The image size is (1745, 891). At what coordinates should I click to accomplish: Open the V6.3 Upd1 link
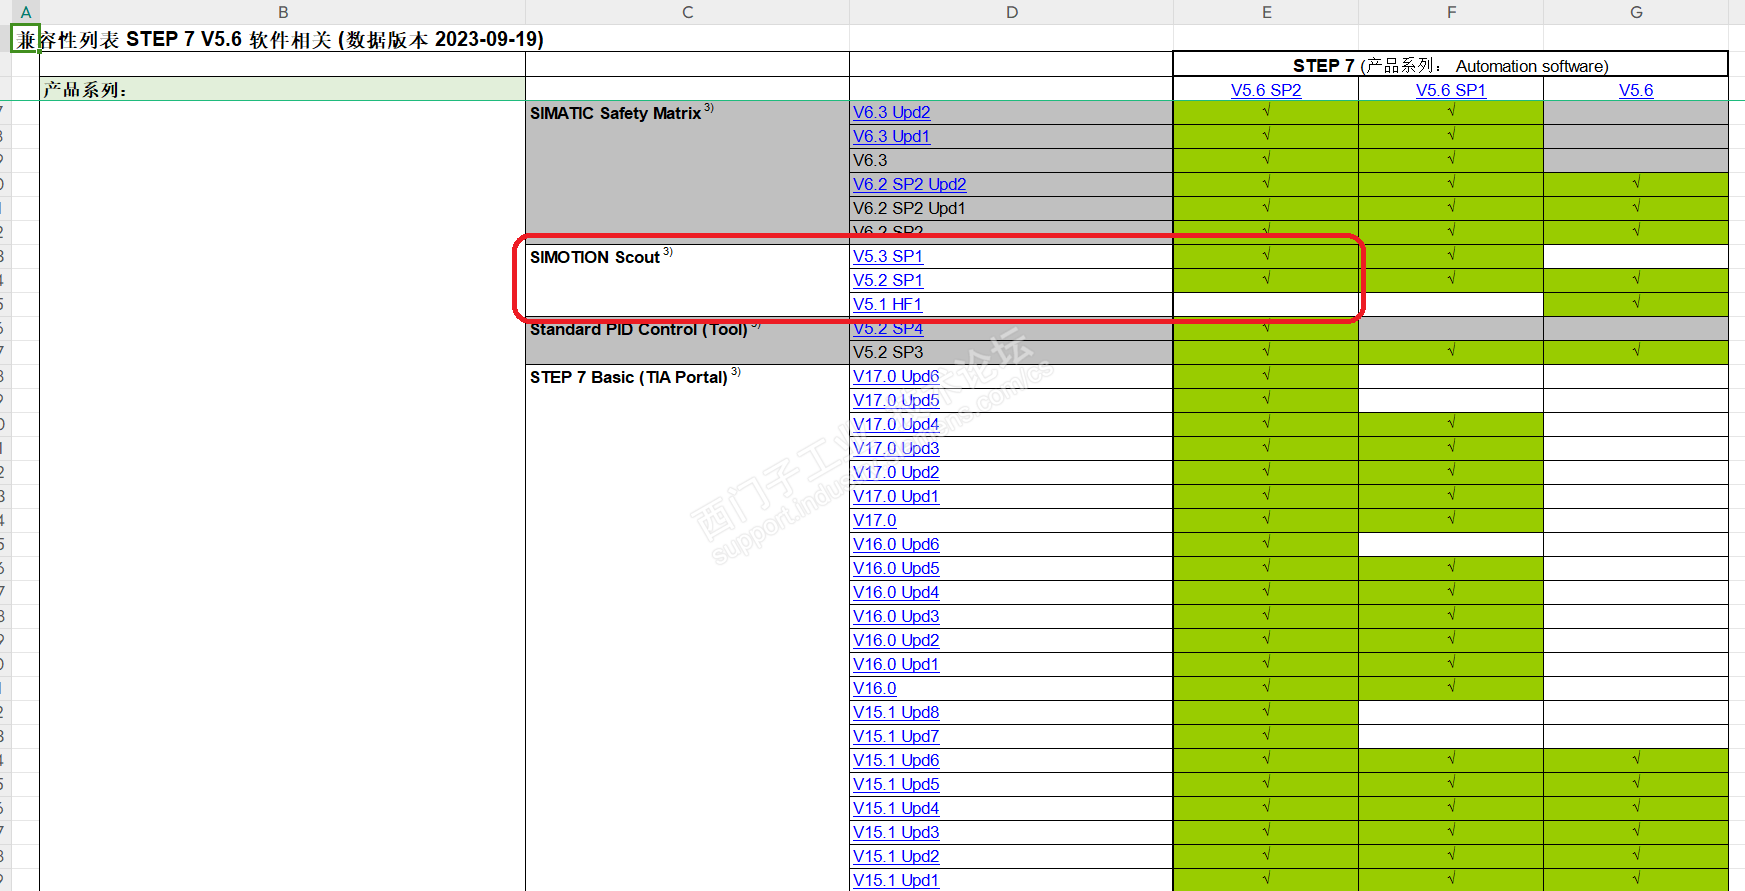[892, 137]
